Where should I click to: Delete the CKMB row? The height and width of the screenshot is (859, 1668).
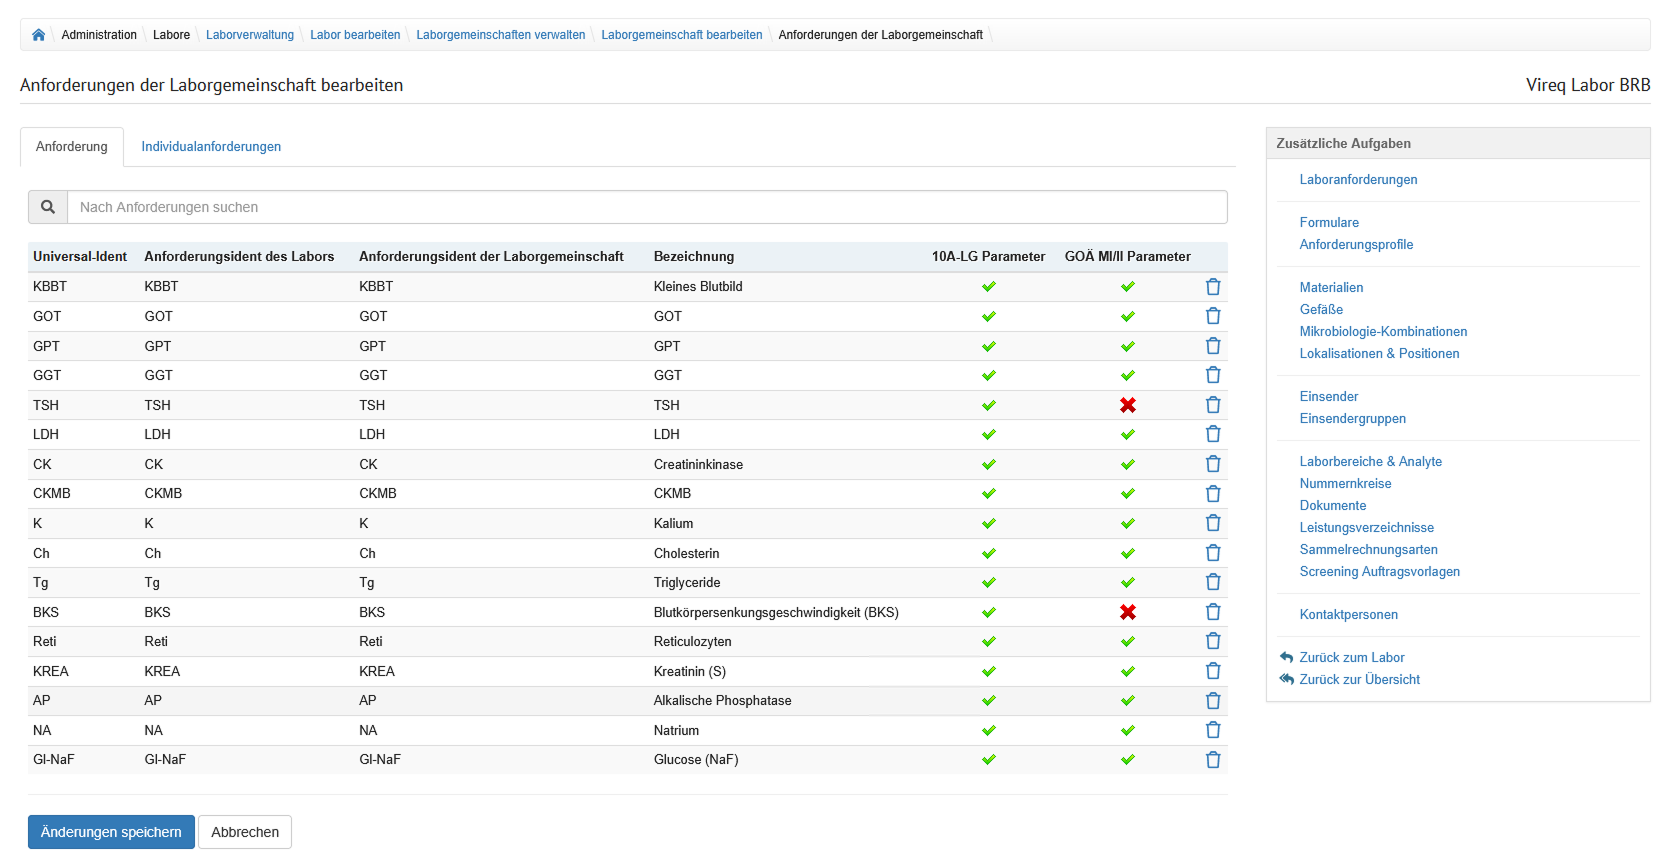(x=1212, y=494)
